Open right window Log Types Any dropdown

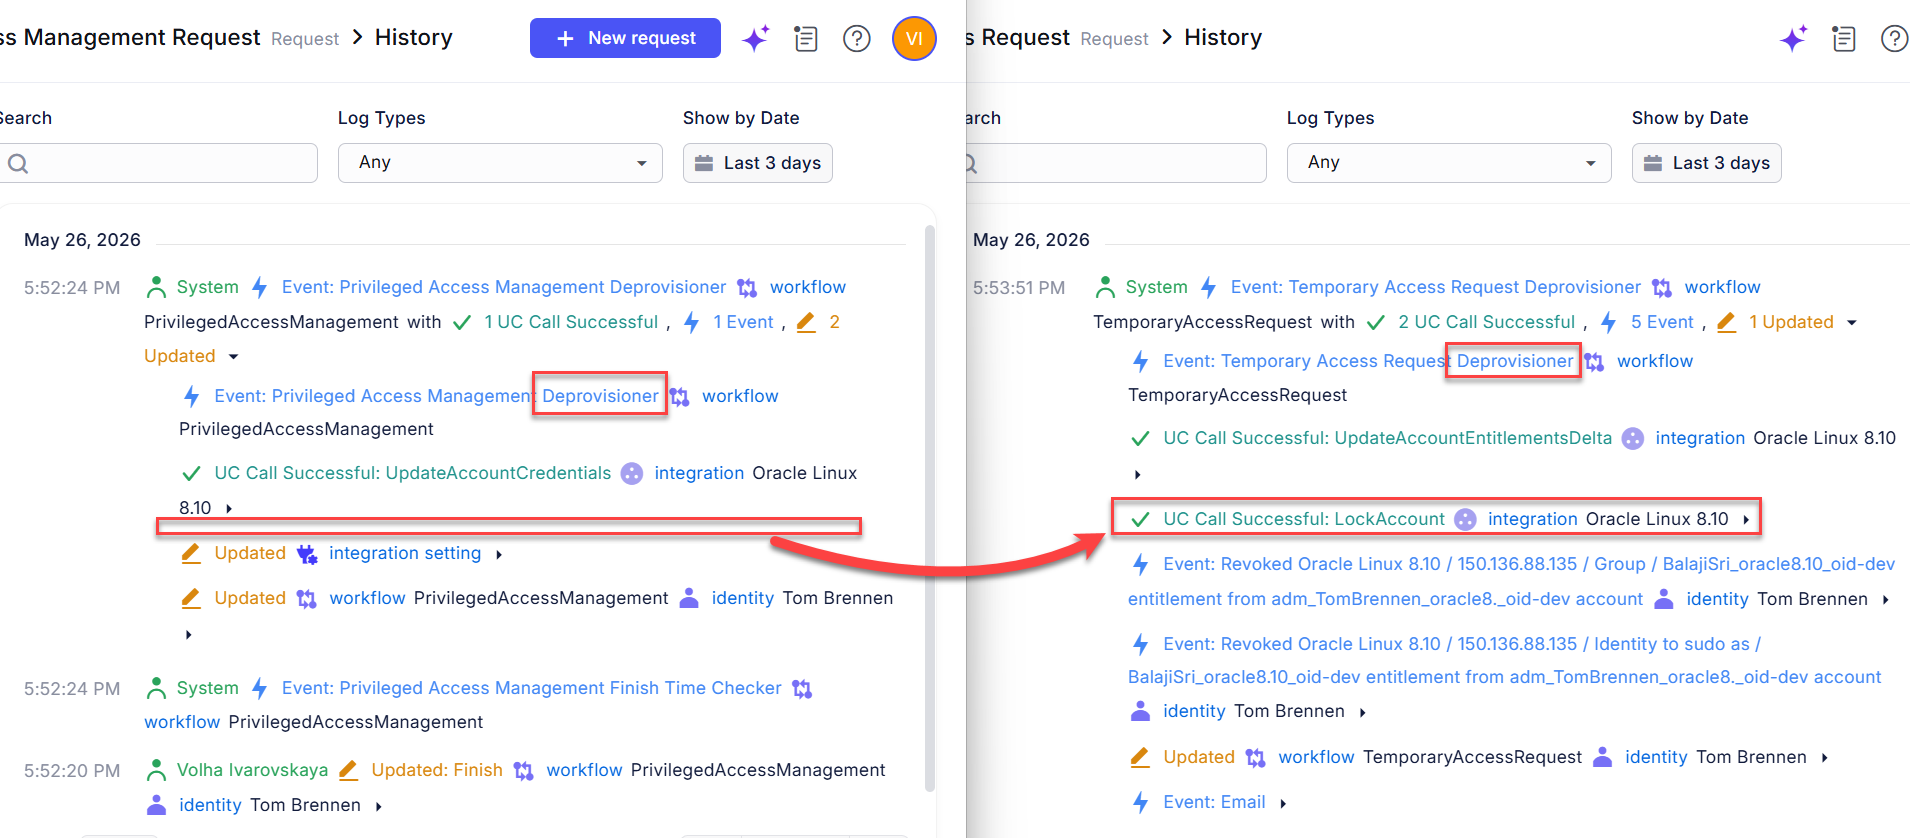1449,163
